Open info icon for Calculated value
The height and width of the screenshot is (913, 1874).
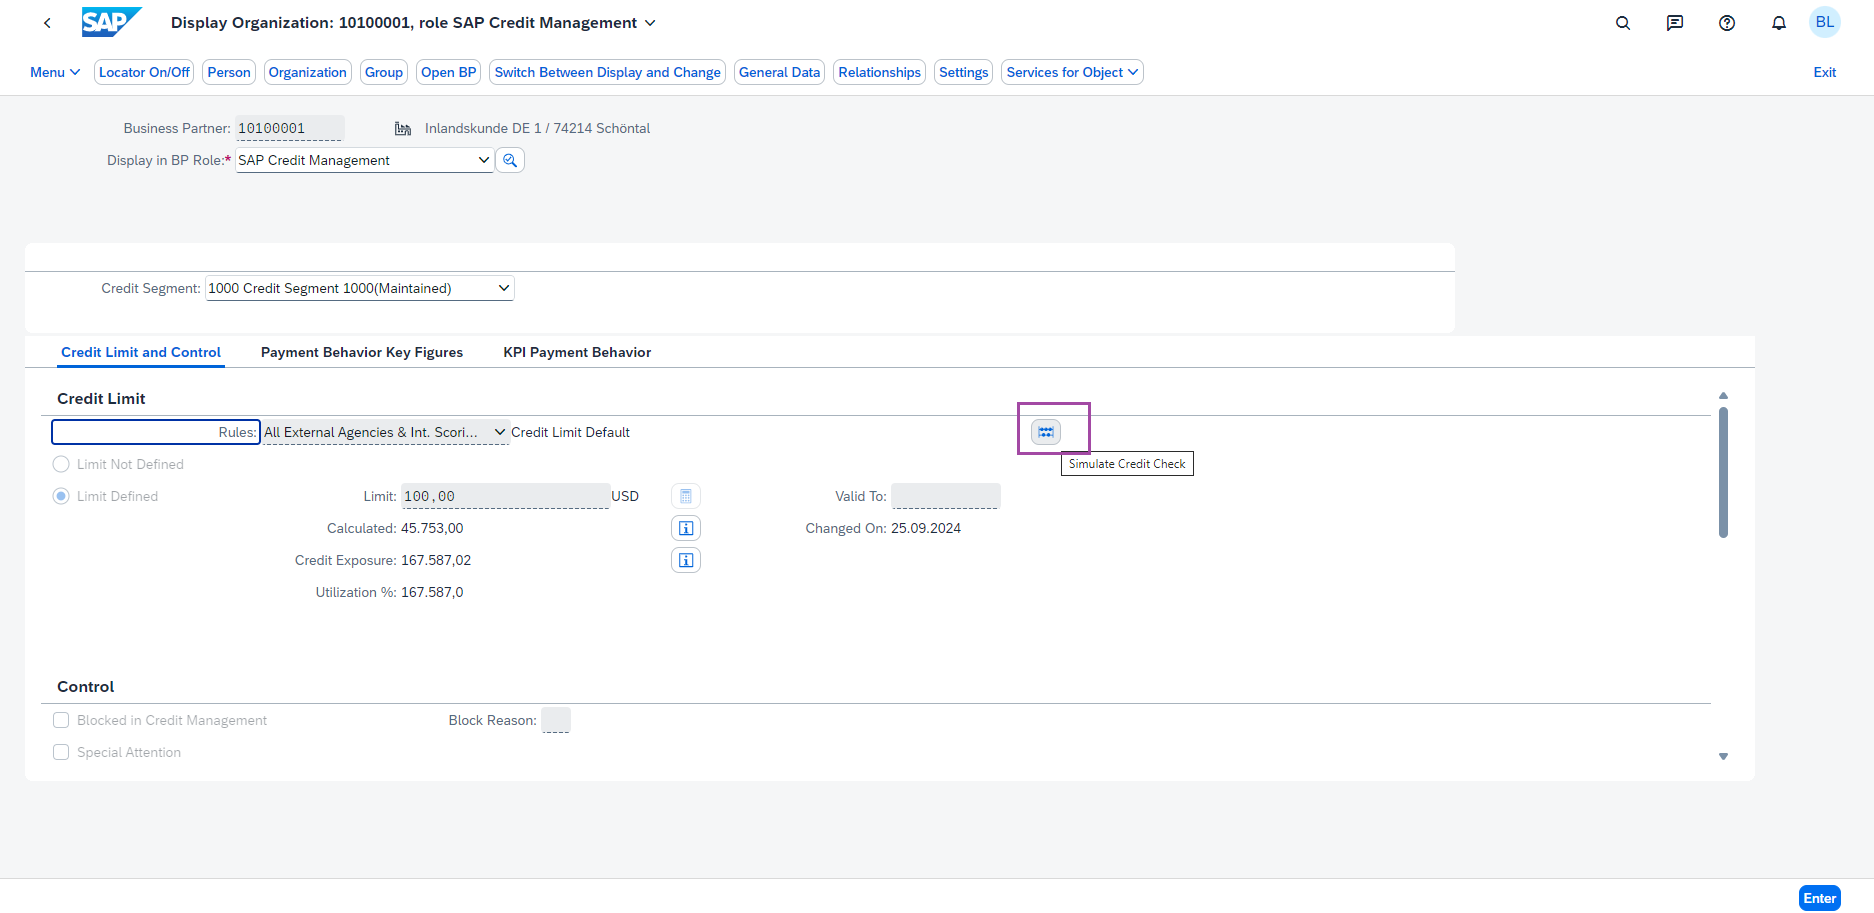point(686,528)
